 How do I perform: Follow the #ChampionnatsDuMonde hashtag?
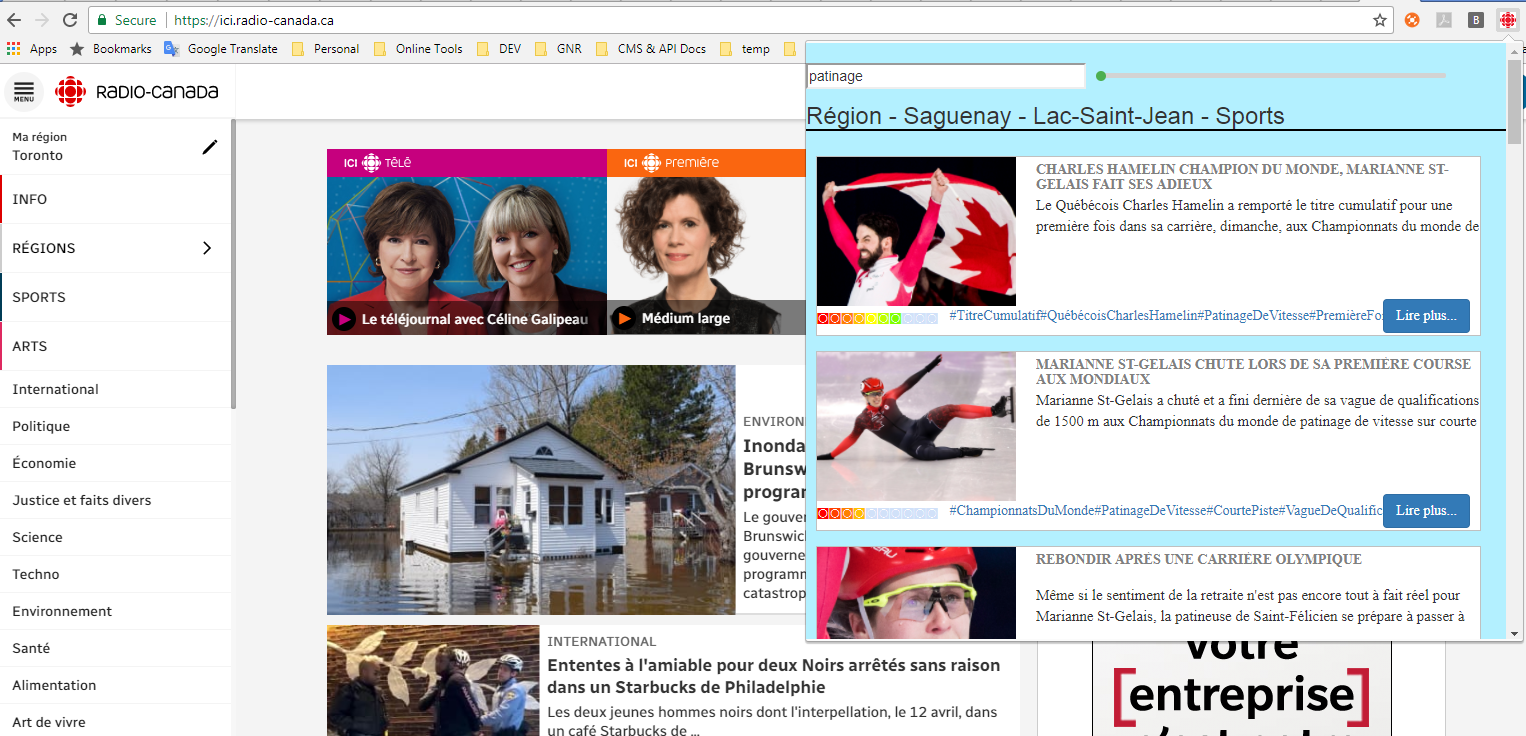1021,511
